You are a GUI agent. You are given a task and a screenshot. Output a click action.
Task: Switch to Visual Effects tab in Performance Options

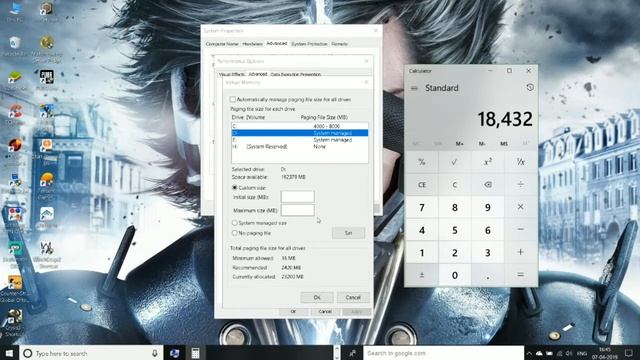tap(231, 74)
